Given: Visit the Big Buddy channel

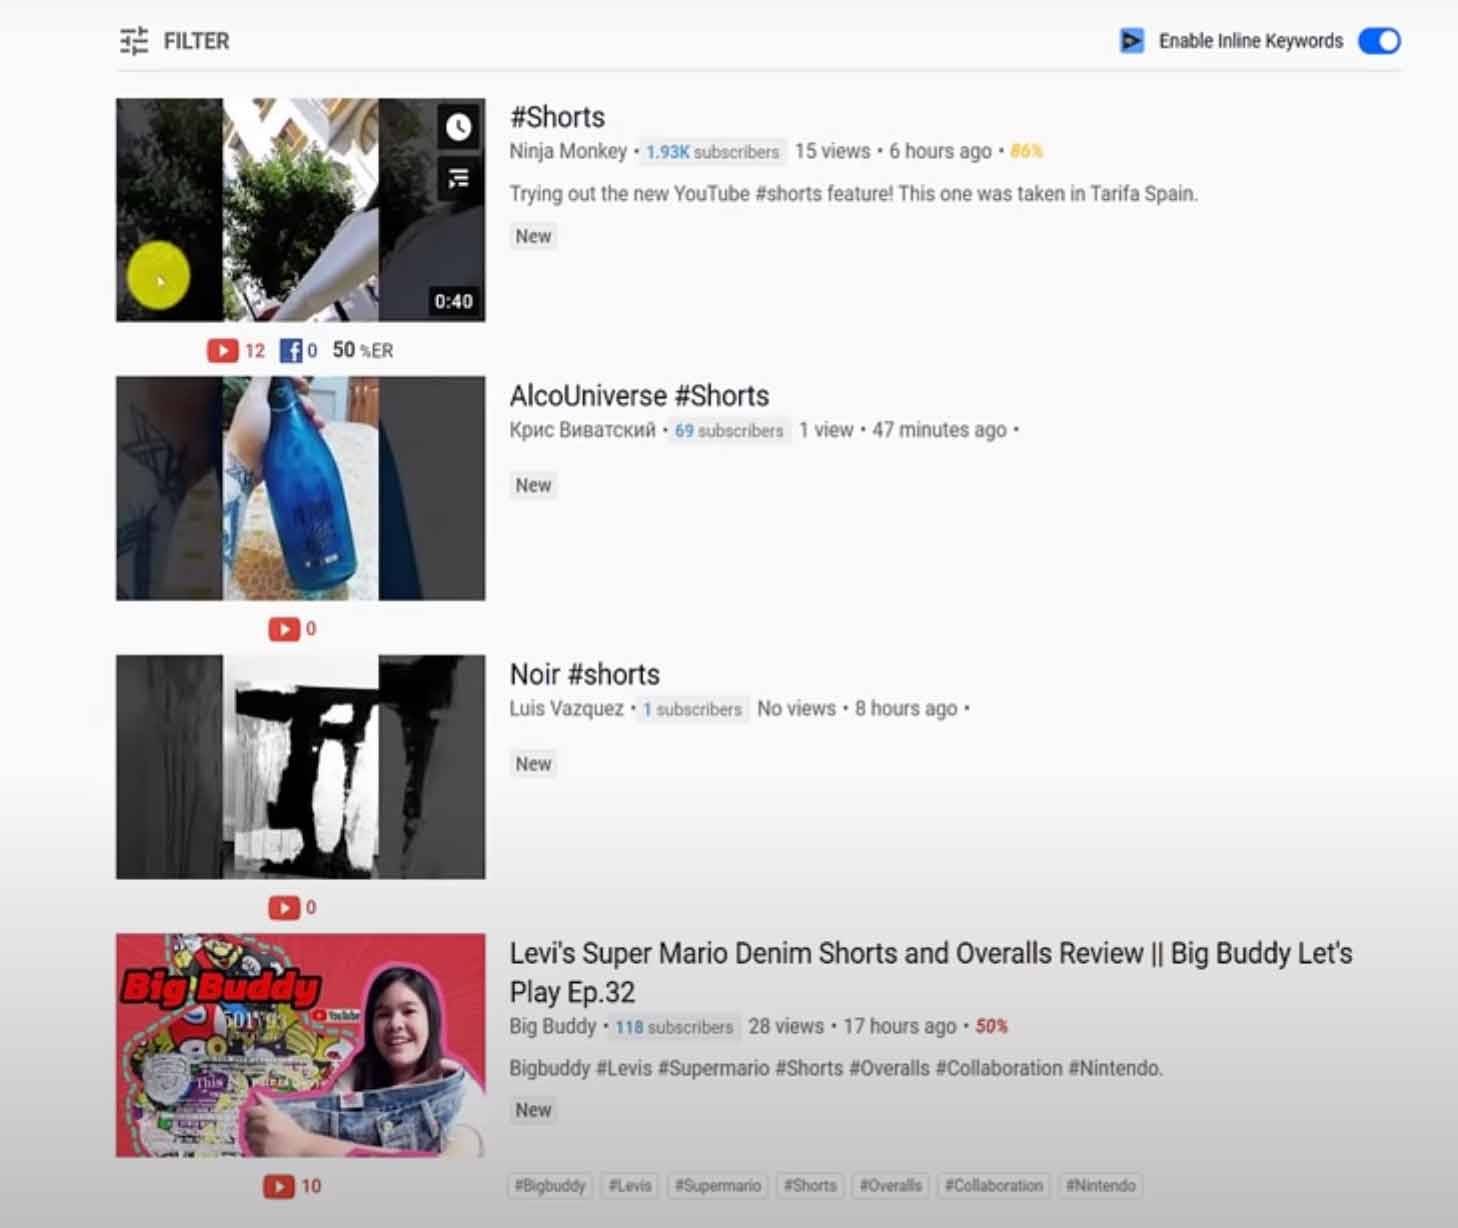Looking at the screenshot, I should [553, 1027].
